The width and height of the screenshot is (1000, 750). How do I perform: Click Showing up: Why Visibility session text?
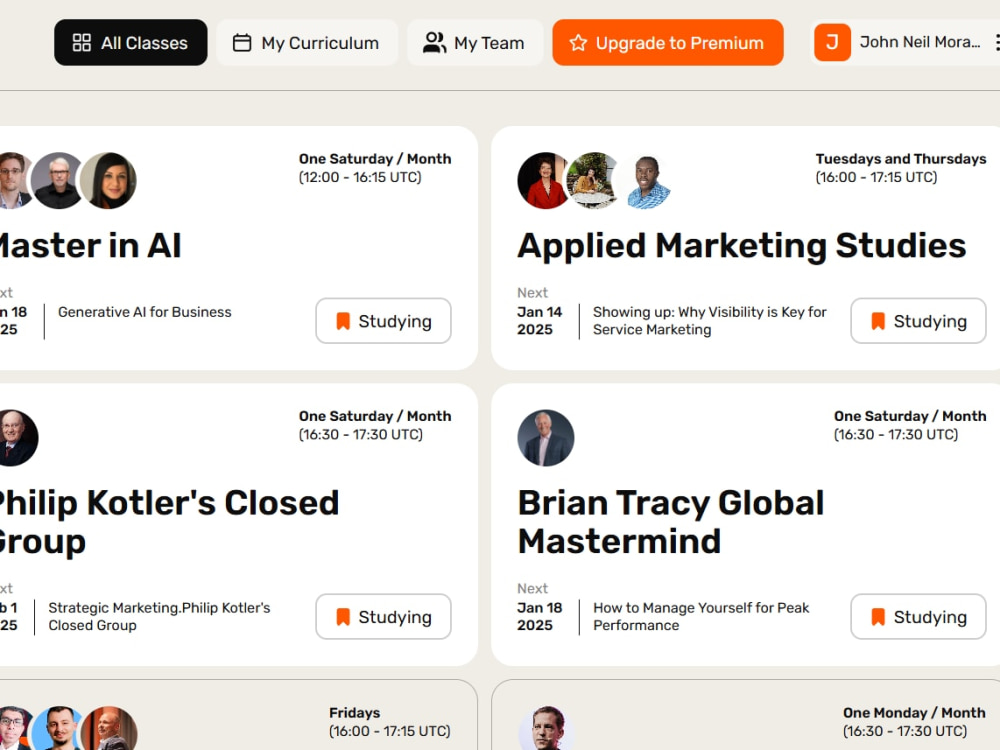(x=709, y=321)
